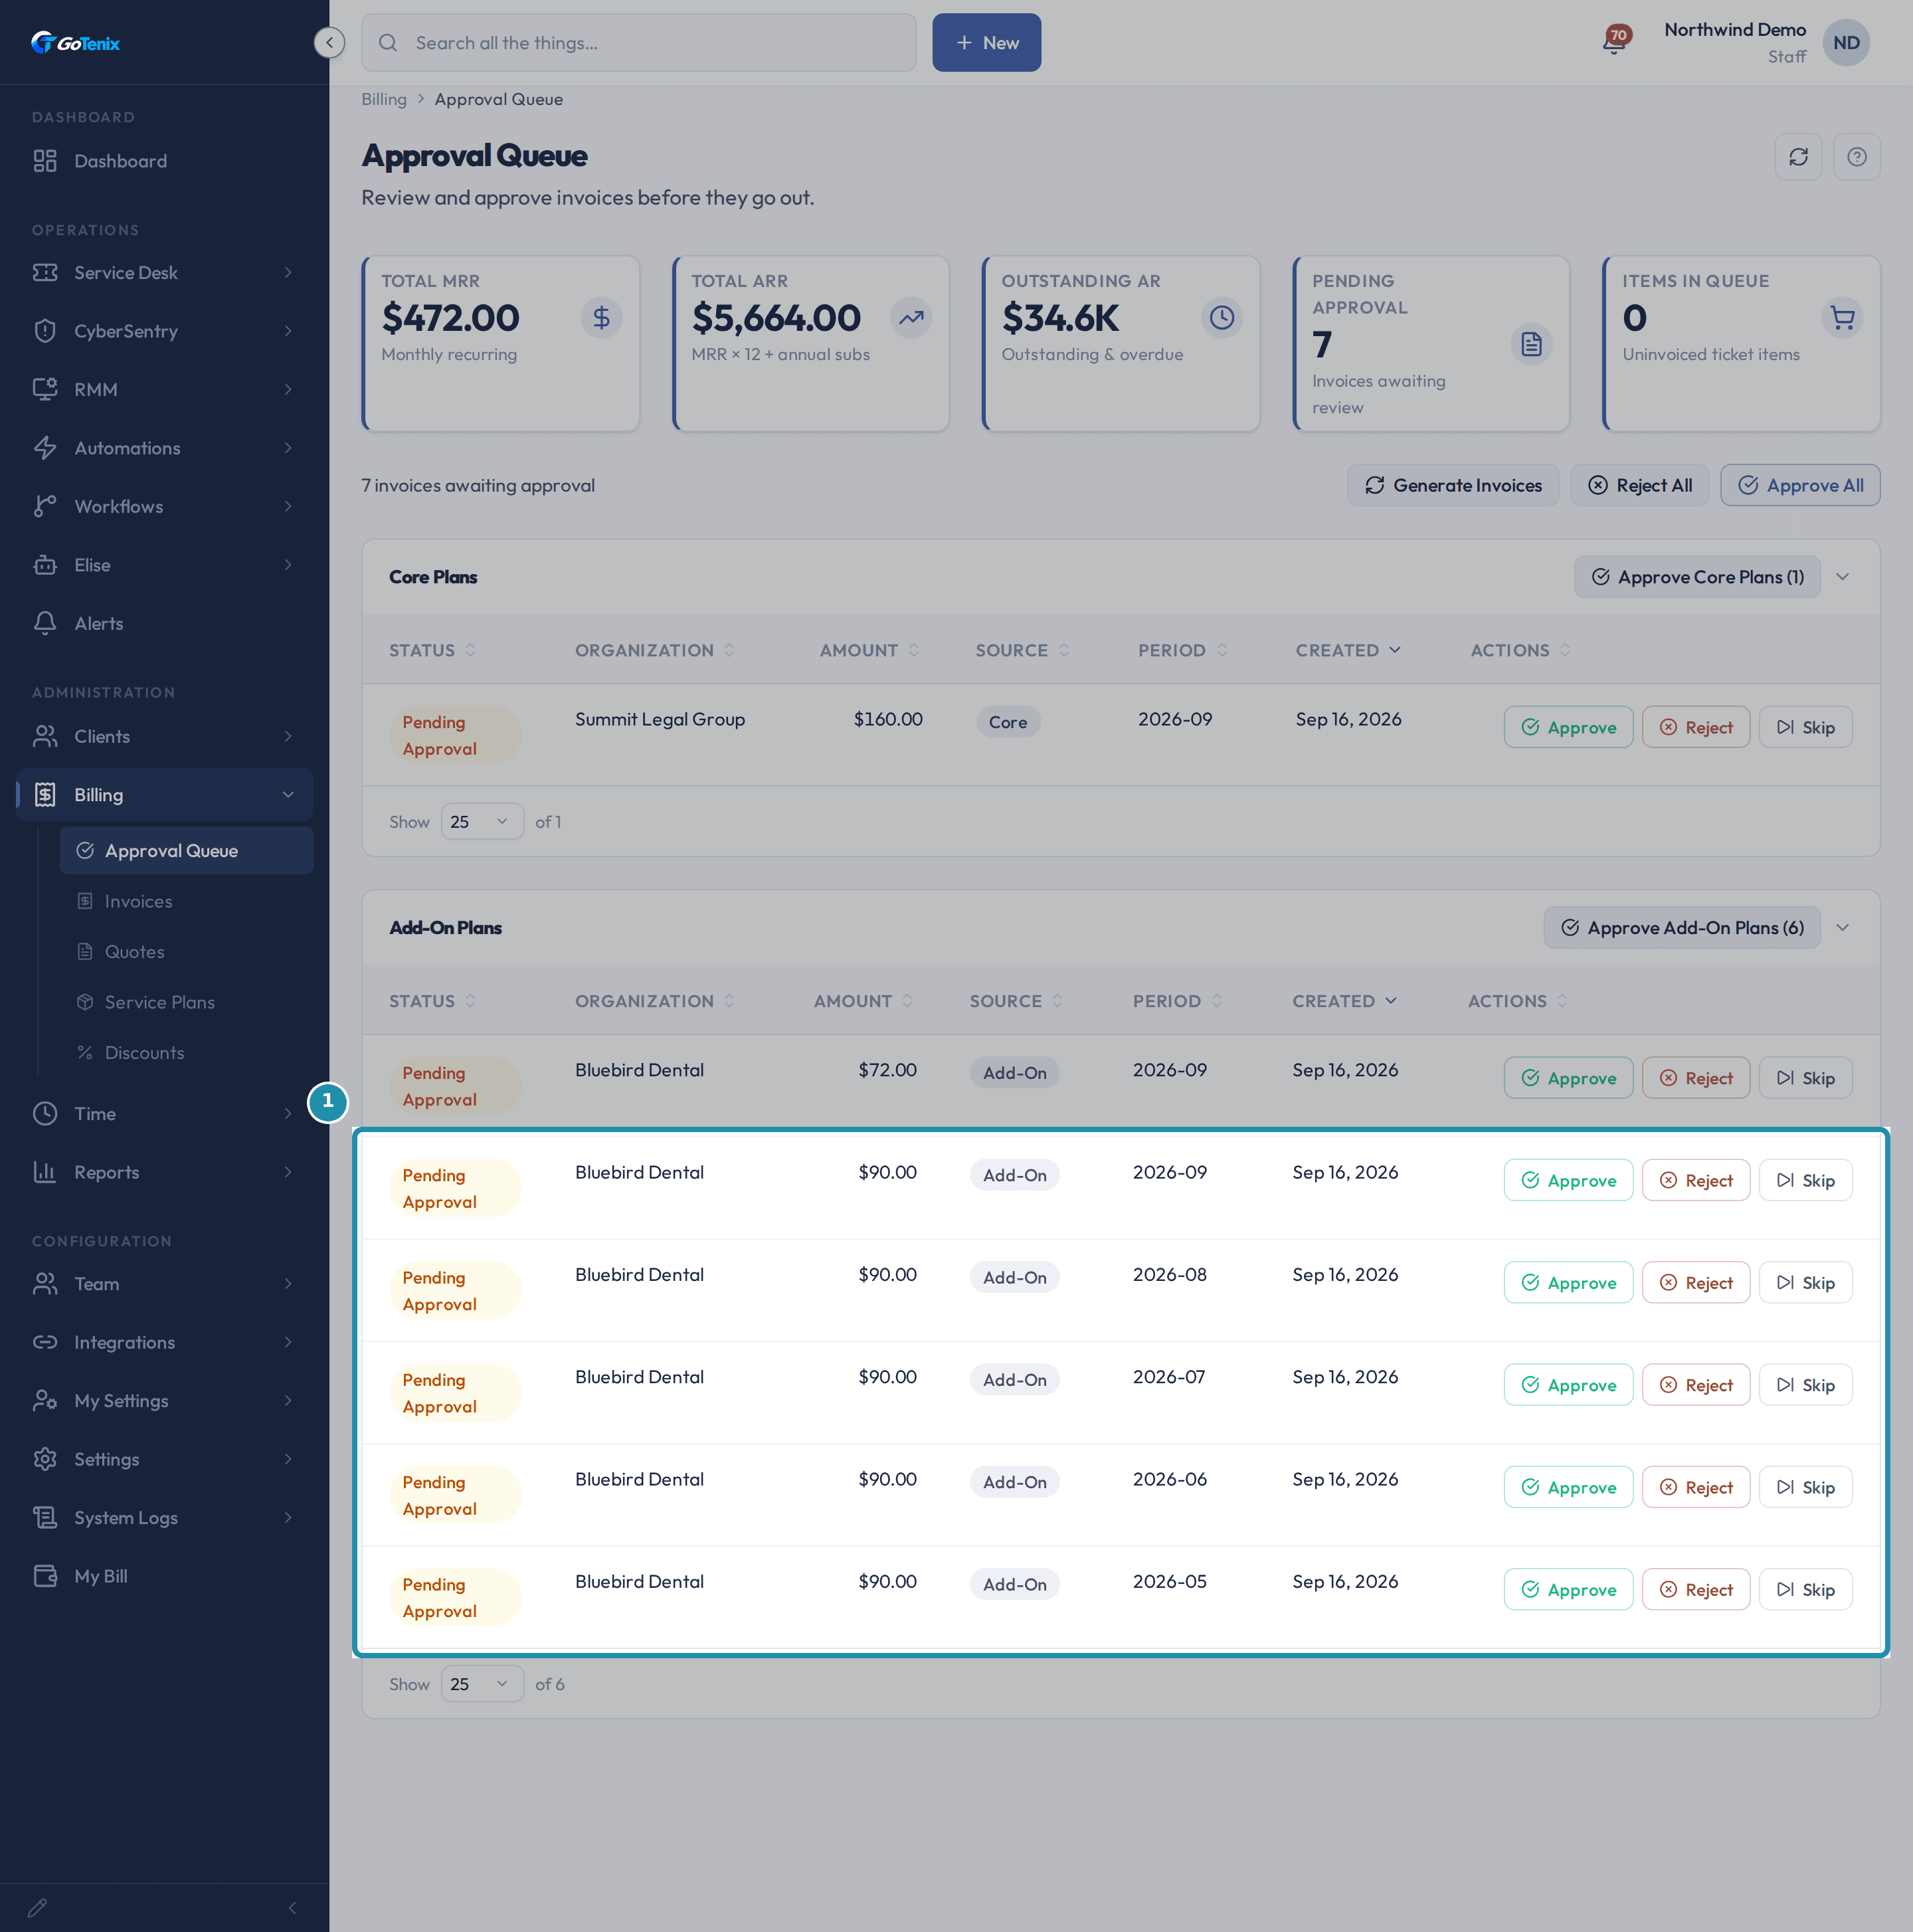1913x1932 pixels.
Task: Collapse the sidebar with the chevron button
Action: click(329, 42)
